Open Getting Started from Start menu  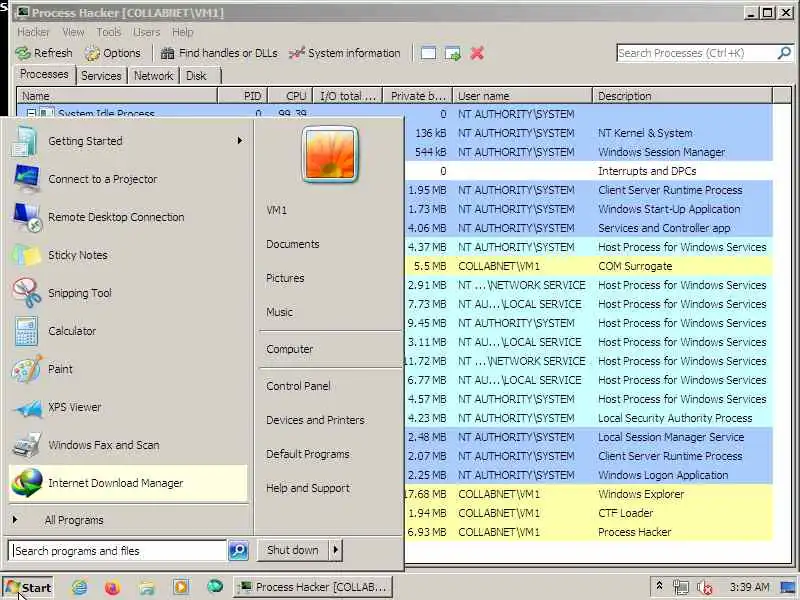coord(128,141)
